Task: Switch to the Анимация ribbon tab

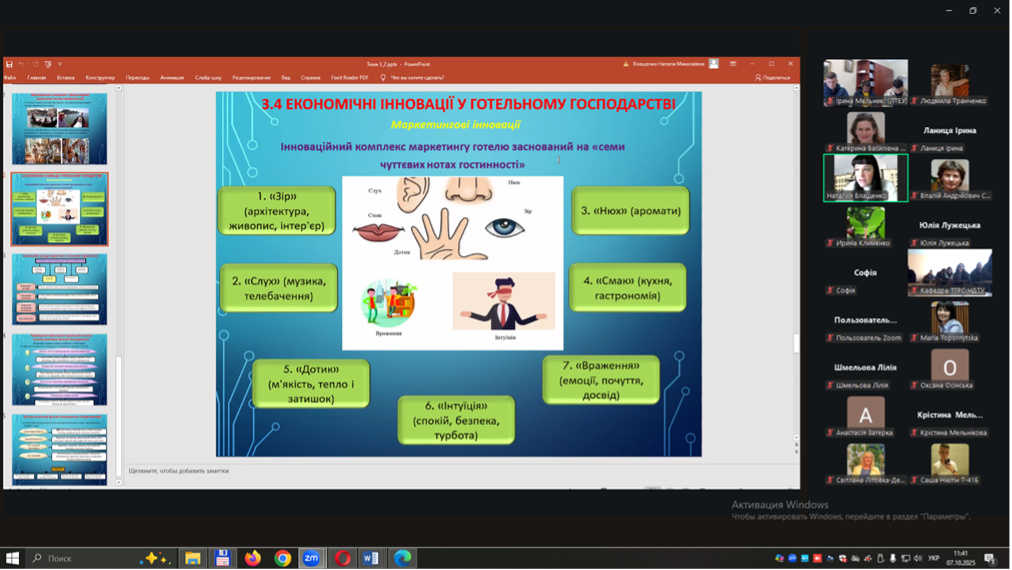Action: 172,77
